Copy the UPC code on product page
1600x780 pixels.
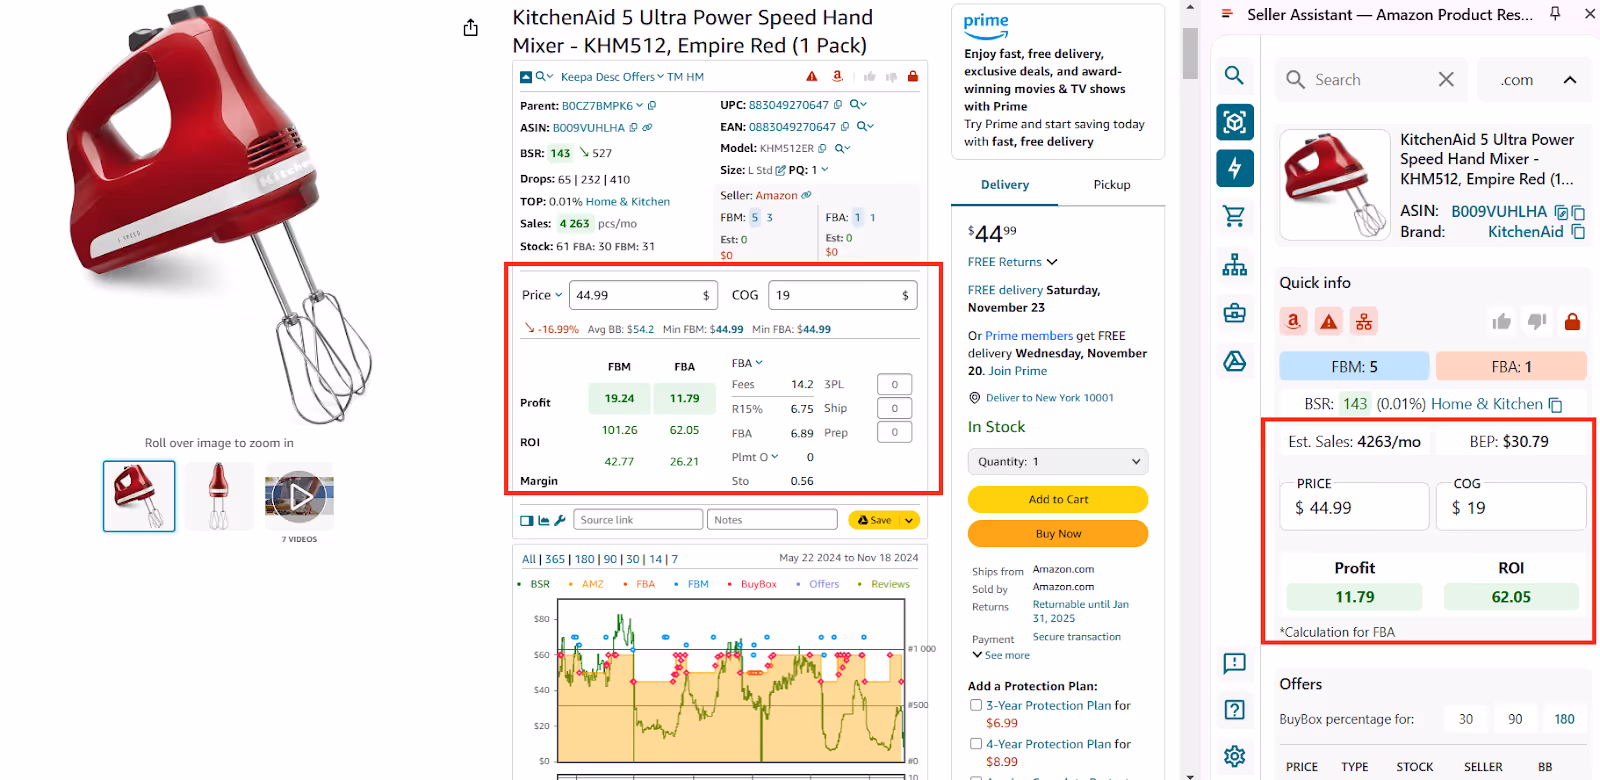pyautogui.click(x=838, y=105)
